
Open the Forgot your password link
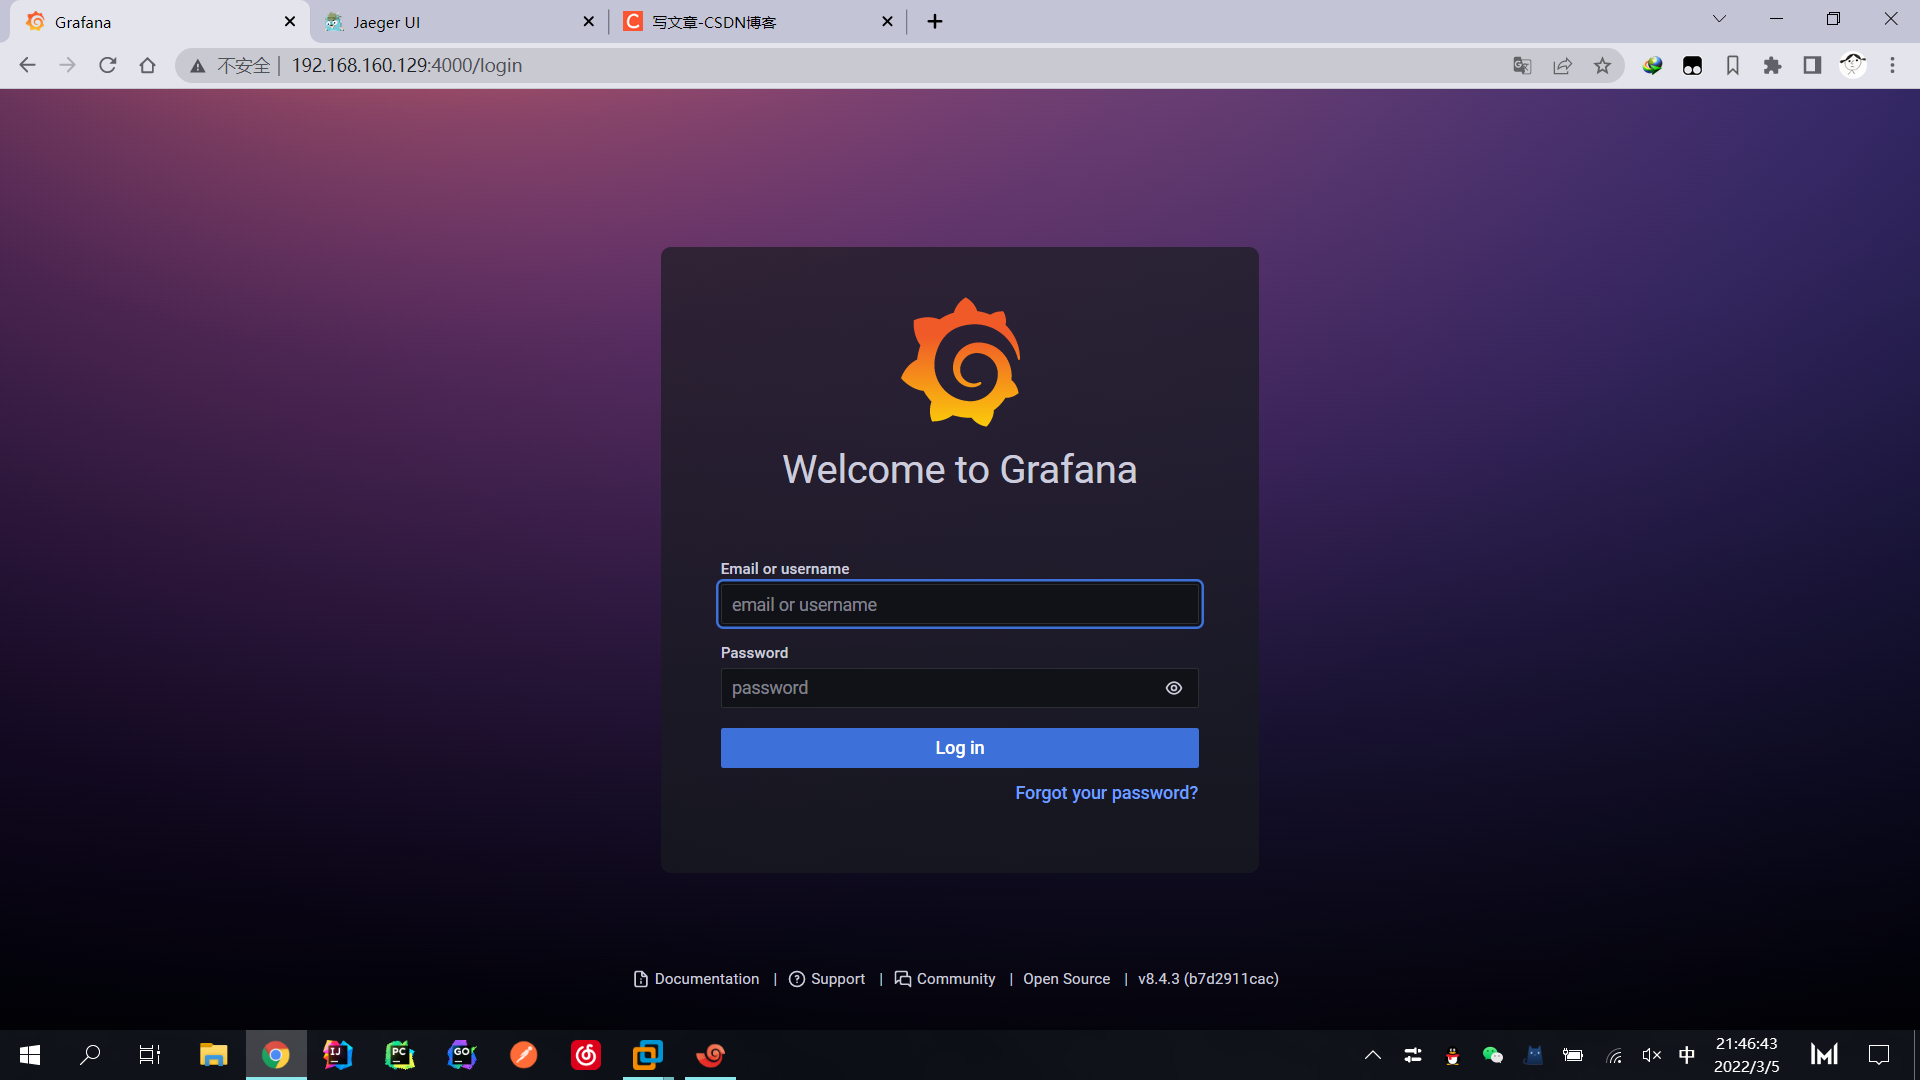click(1106, 793)
